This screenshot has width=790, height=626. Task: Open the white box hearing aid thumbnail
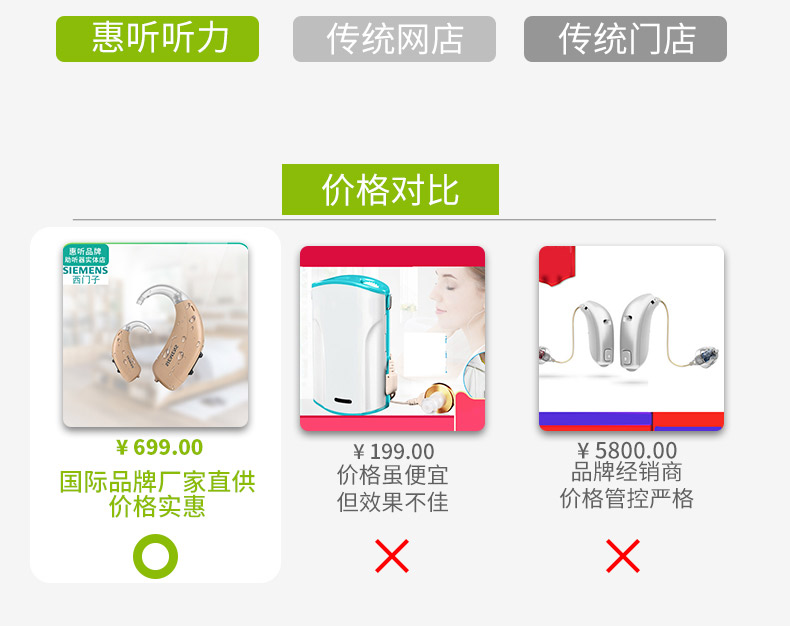[x=392, y=338]
